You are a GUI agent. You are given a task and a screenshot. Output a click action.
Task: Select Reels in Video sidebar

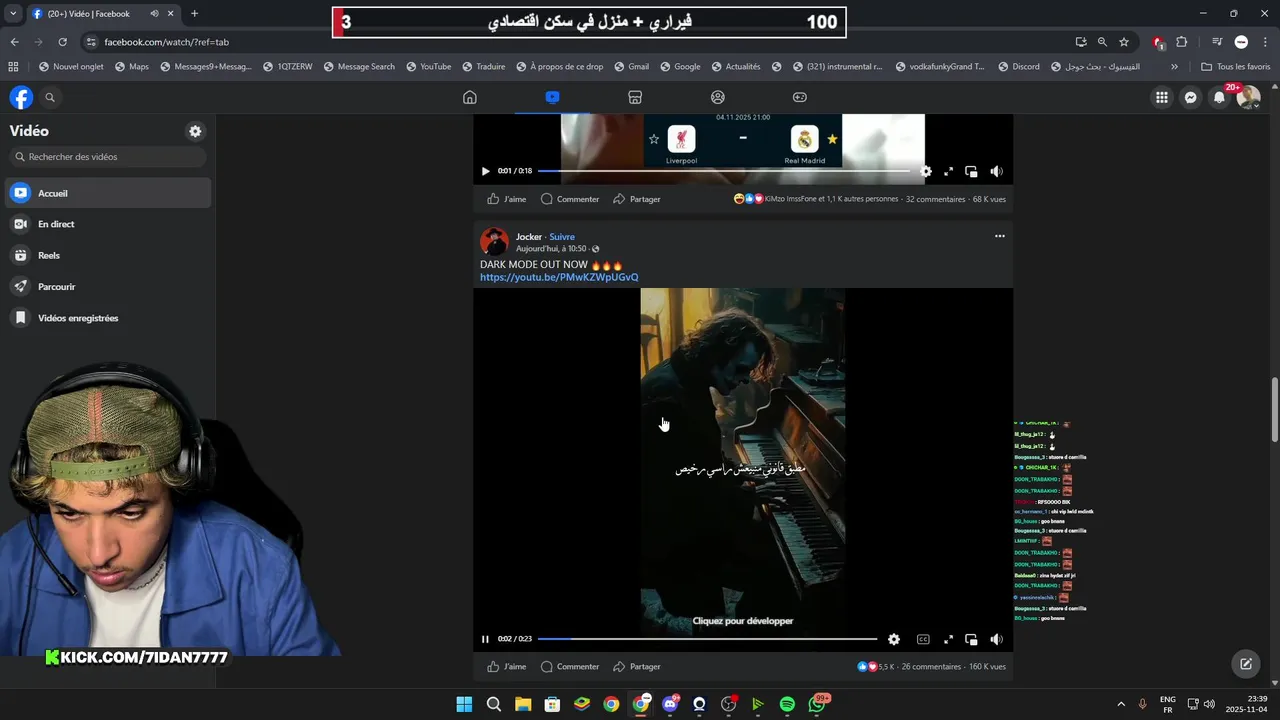(x=107, y=255)
